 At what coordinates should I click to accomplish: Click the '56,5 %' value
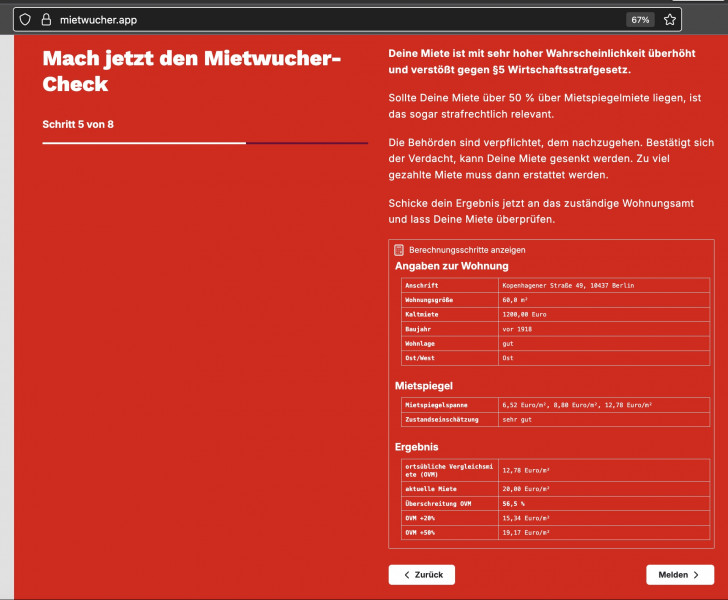514,503
